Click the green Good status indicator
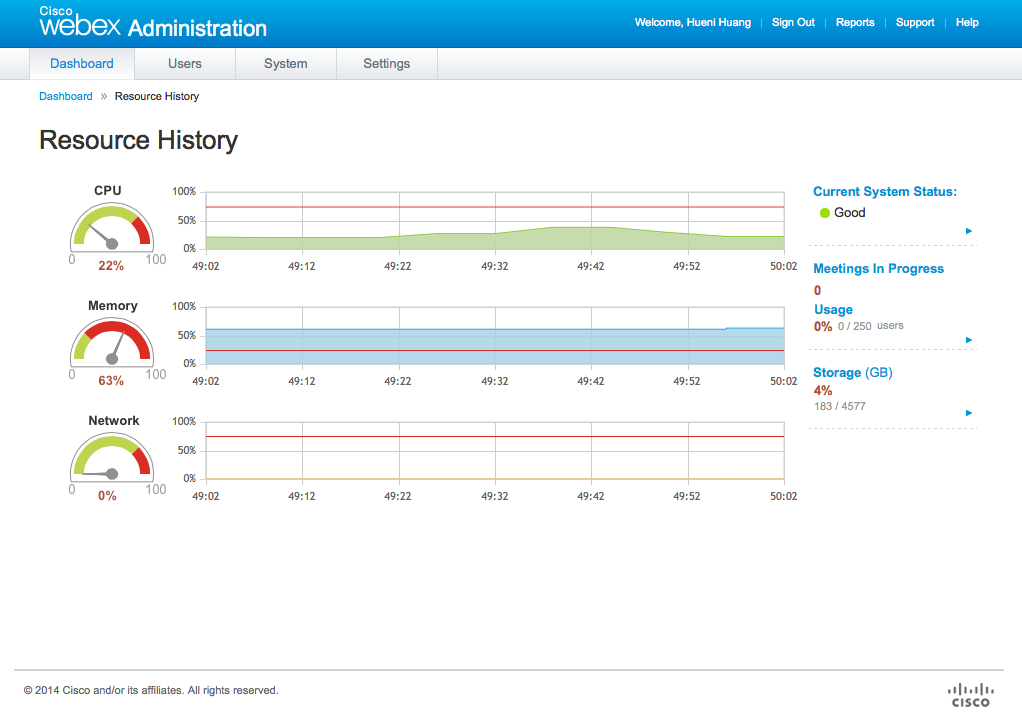Screen dimensions: 1022x724 tap(825, 213)
